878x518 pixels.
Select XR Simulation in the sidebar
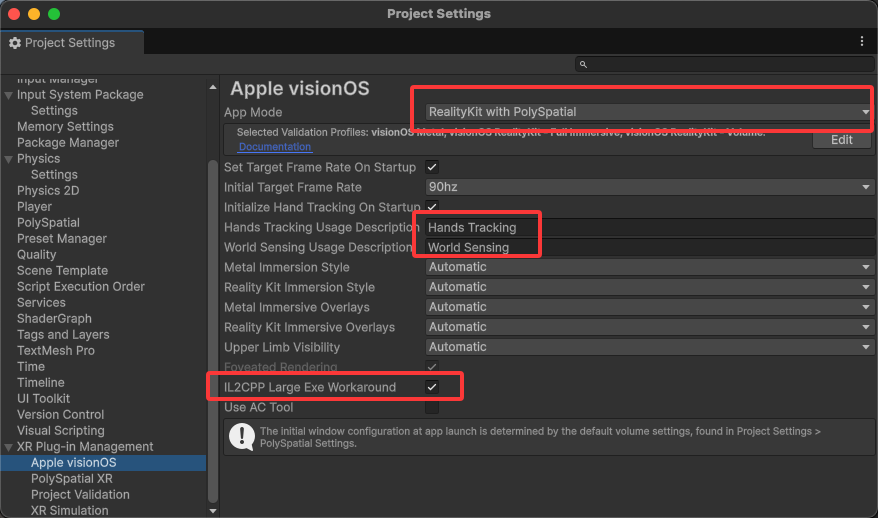point(69,511)
